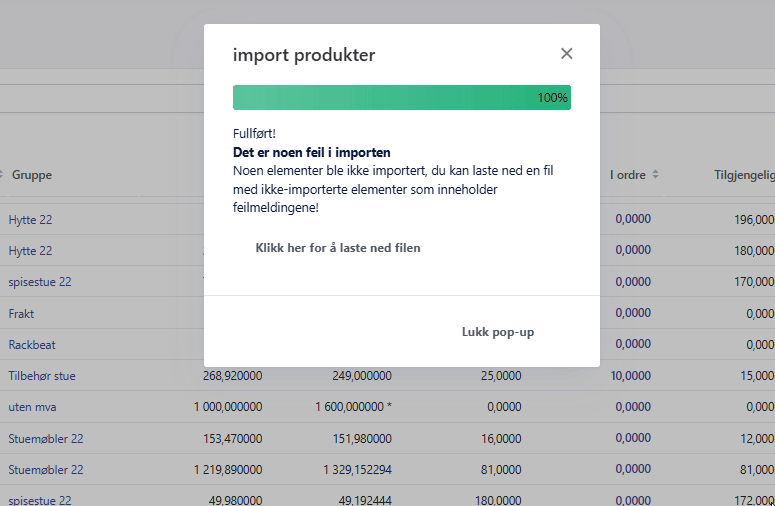
Task: Open the Rackbeat group link
Action: point(32,345)
